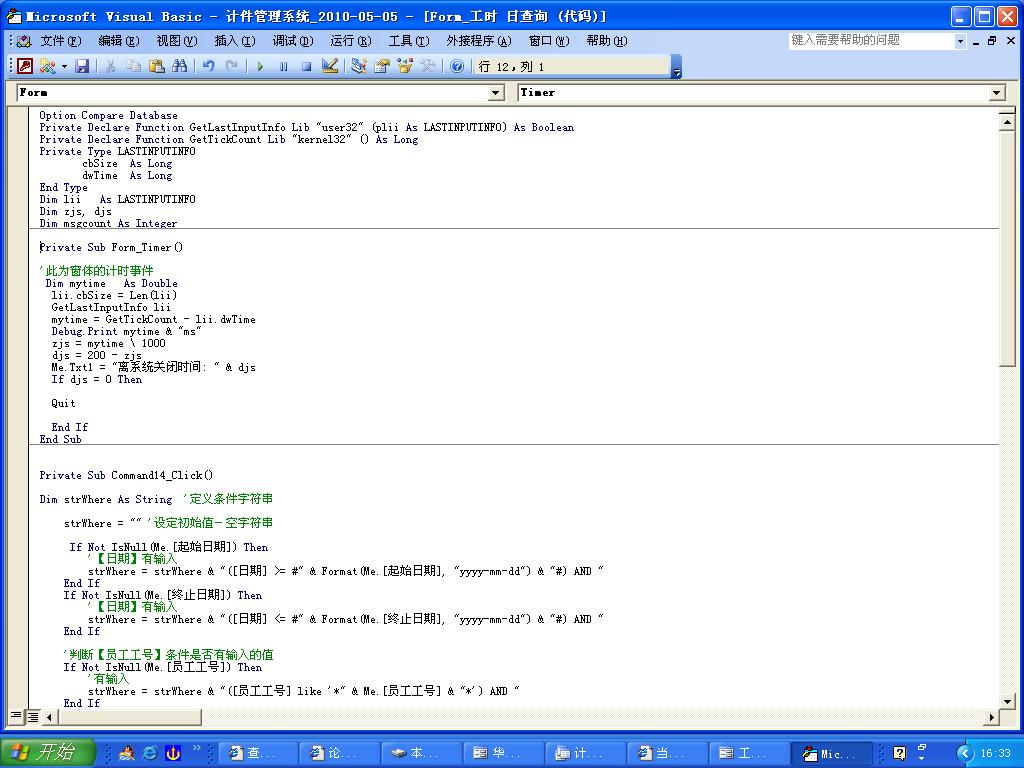Image resolution: width=1024 pixels, height=768 pixels.
Task: Click the 'Private Sub Form_Timer()' line
Action: 111,248
